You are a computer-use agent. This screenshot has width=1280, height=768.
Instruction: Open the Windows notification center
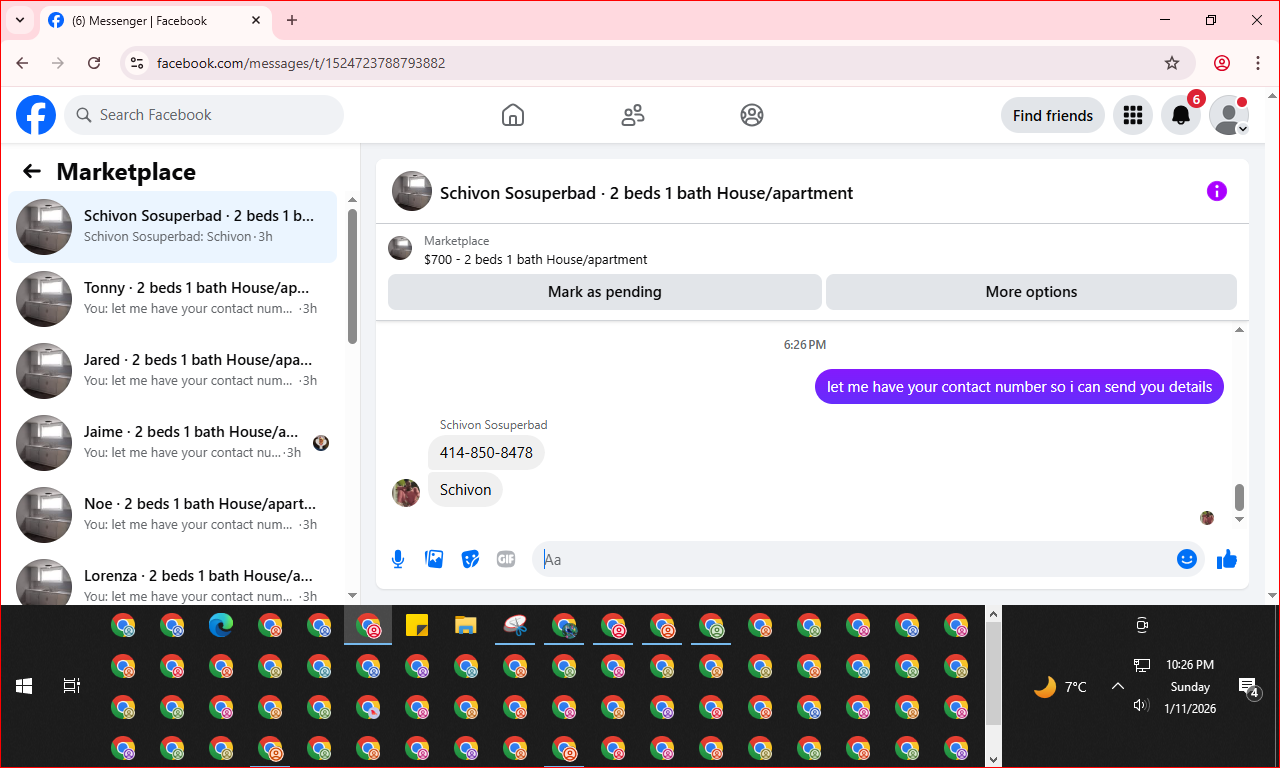click(1248, 687)
